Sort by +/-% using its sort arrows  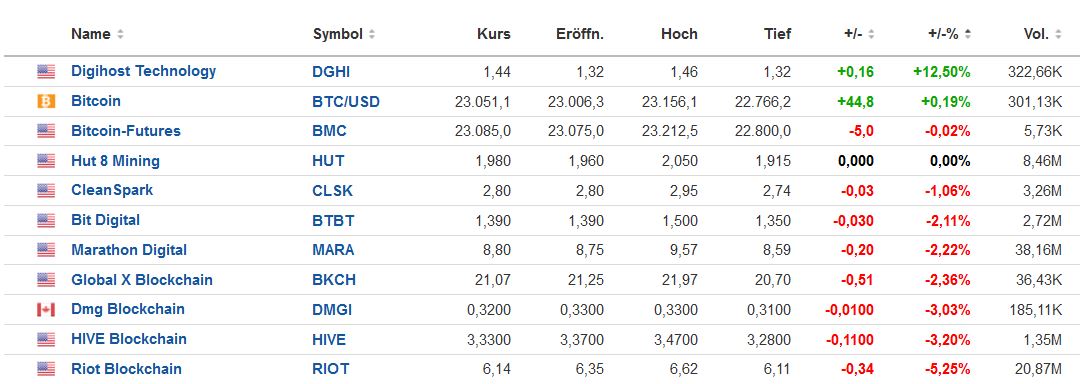coord(968,34)
